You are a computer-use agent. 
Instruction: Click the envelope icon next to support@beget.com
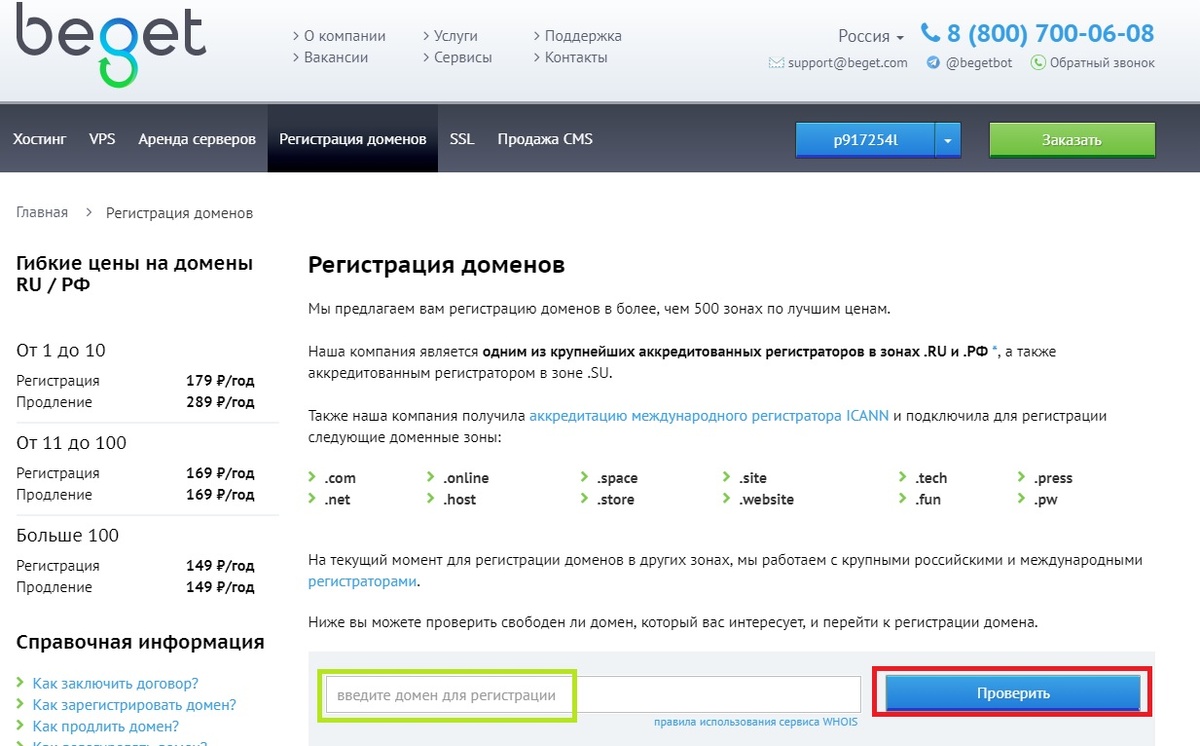(776, 63)
